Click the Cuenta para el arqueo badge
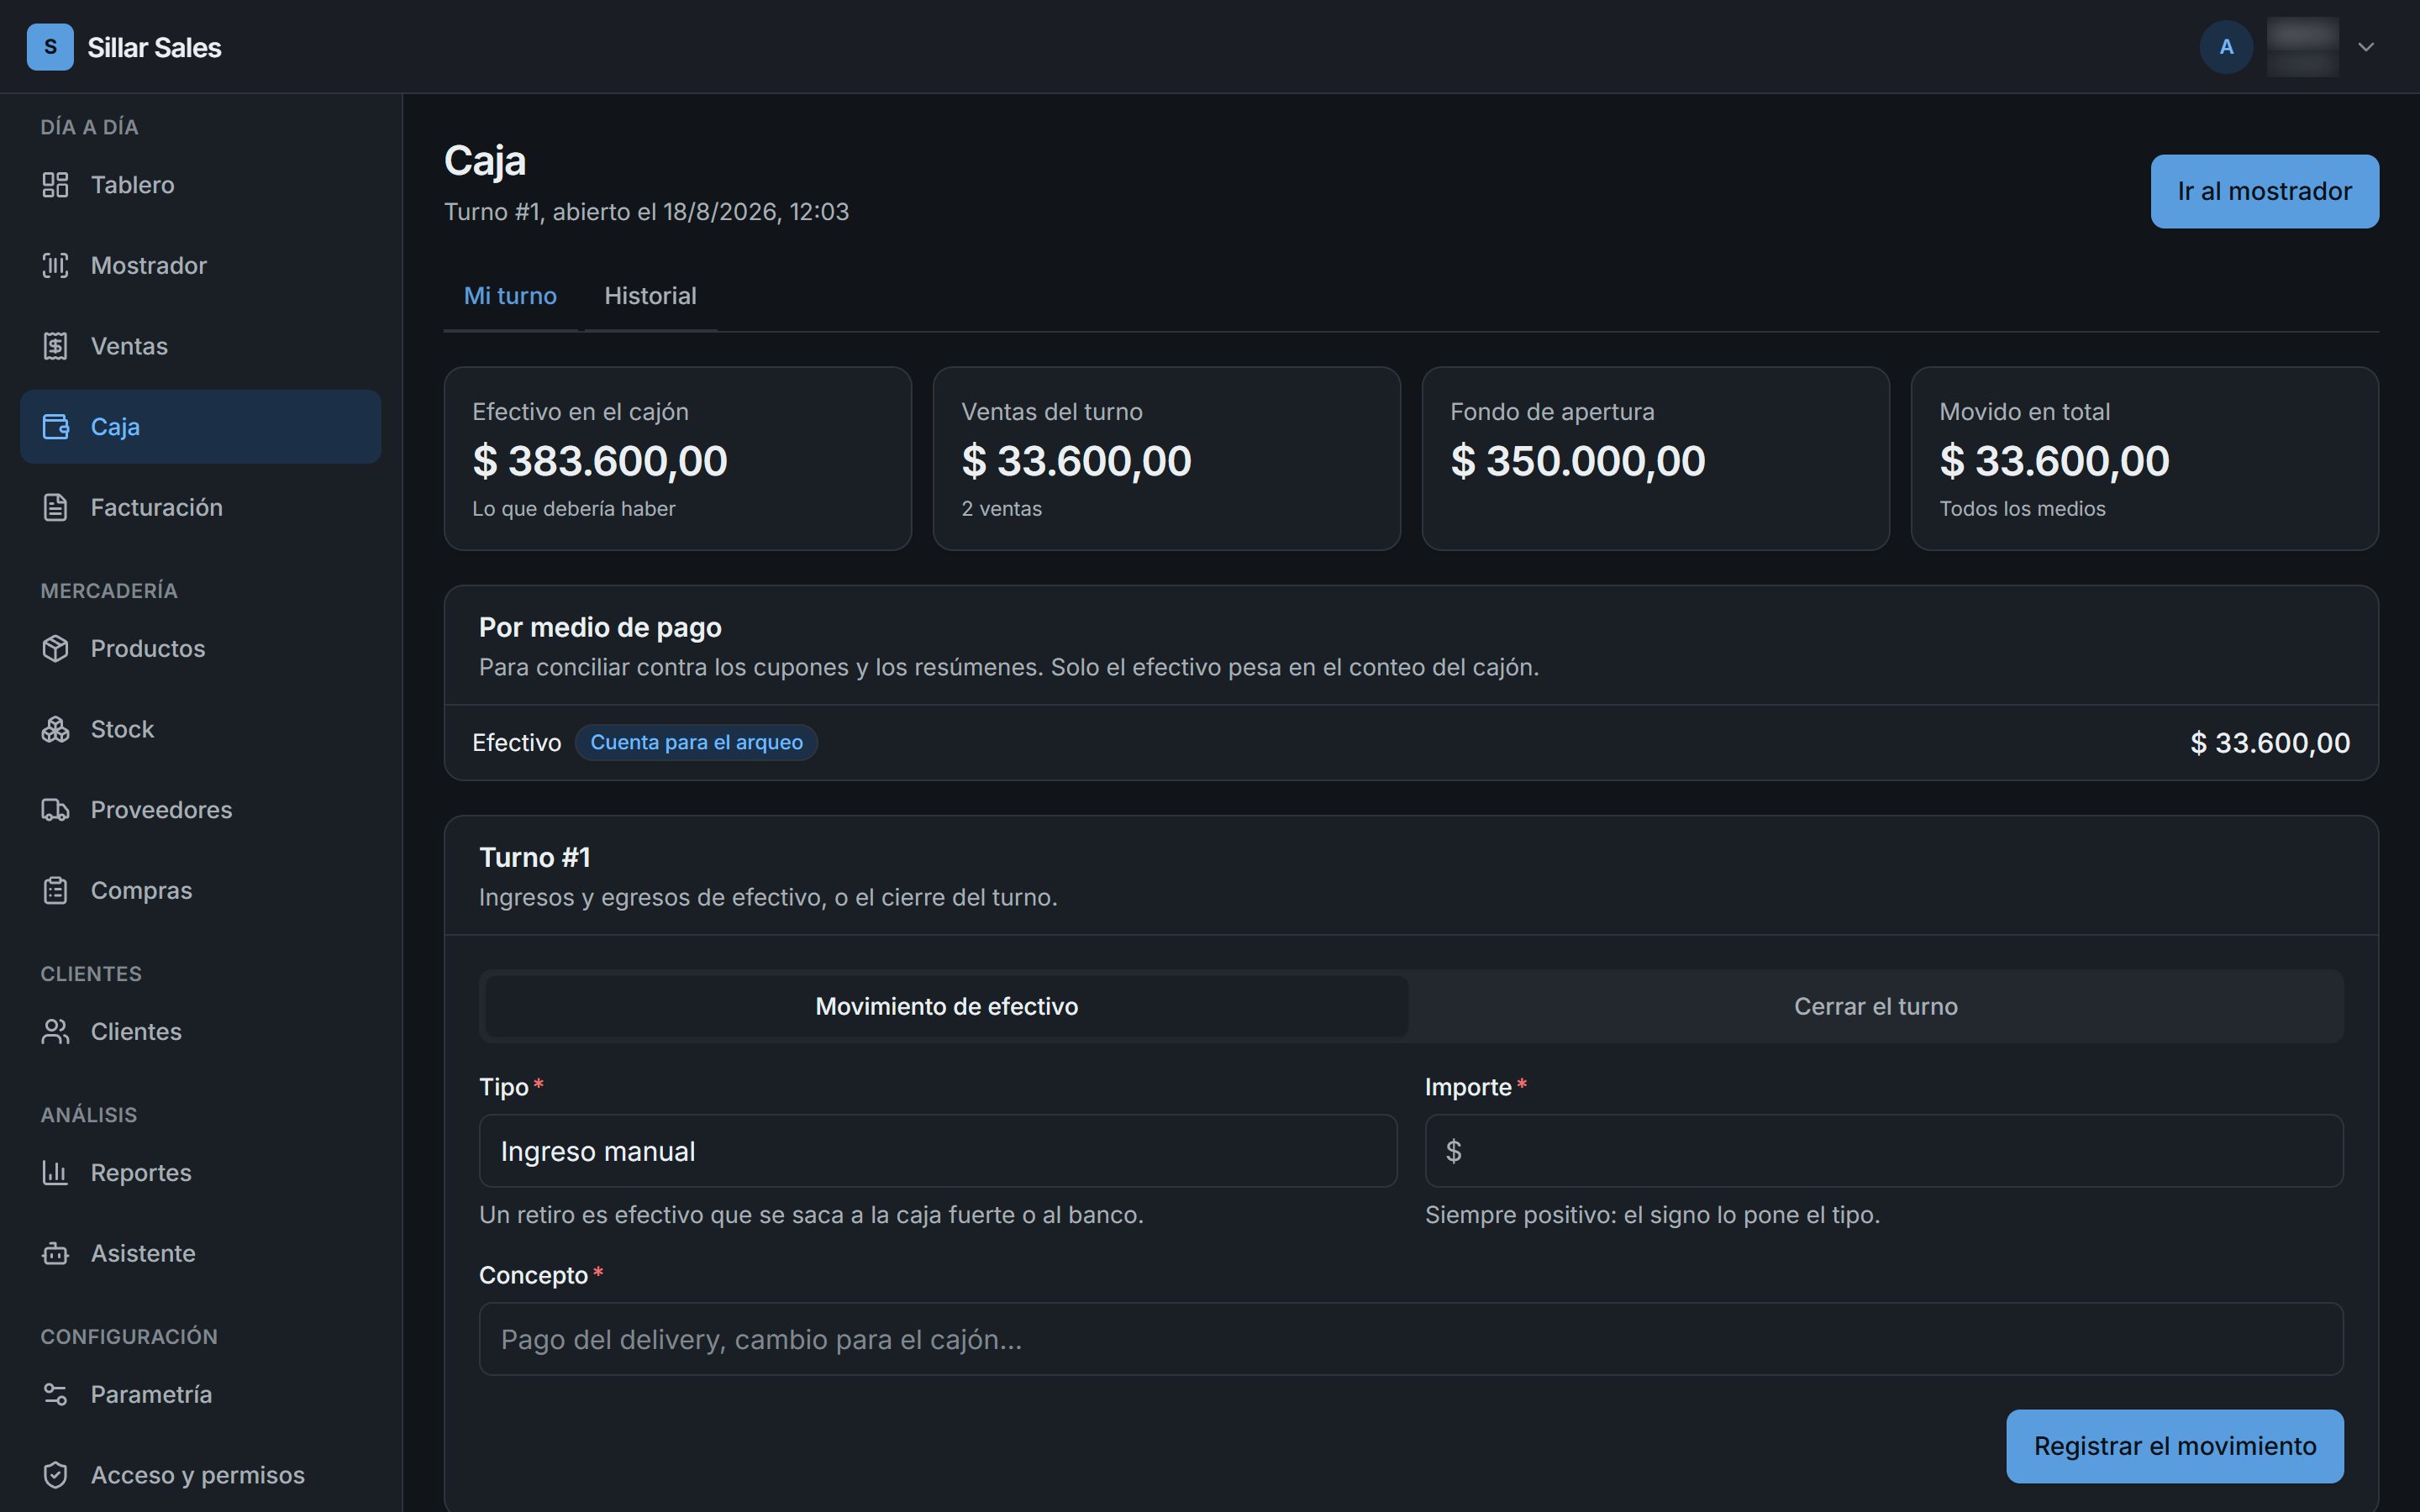The image size is (2420, 1512). pyautogui.click(x=696, y=742)
